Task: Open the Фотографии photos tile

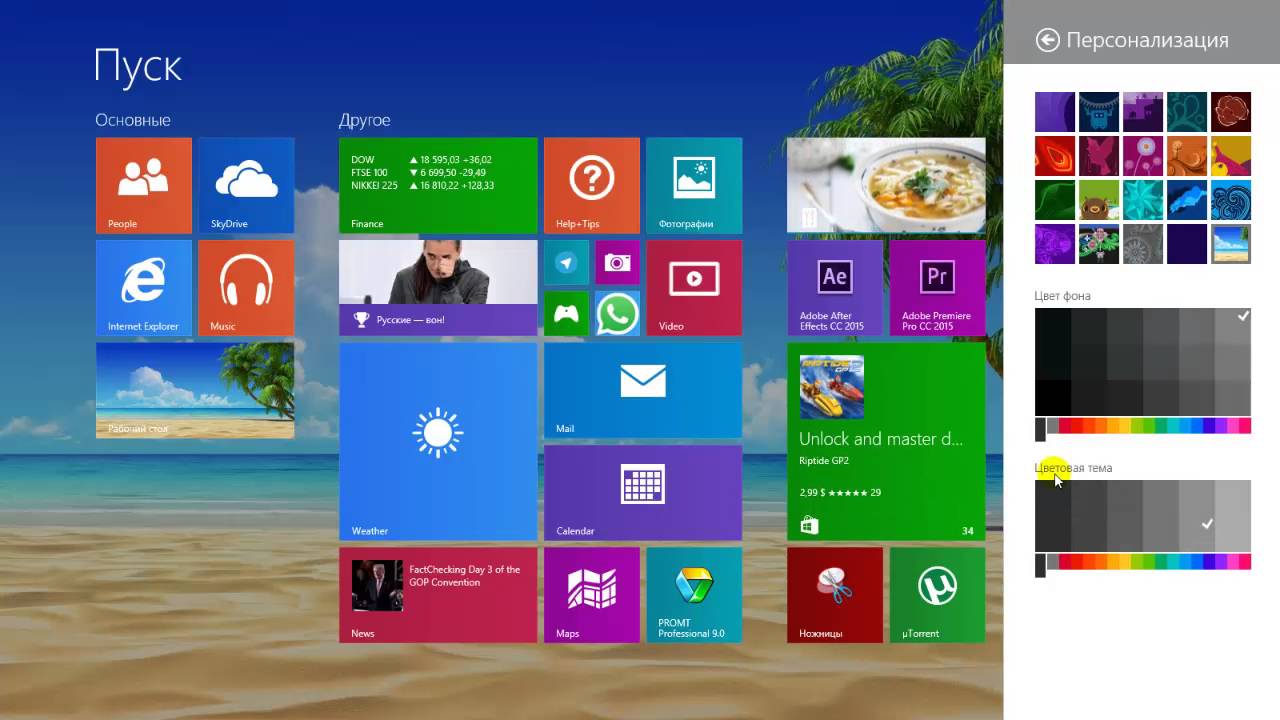Action: point(694,186)
